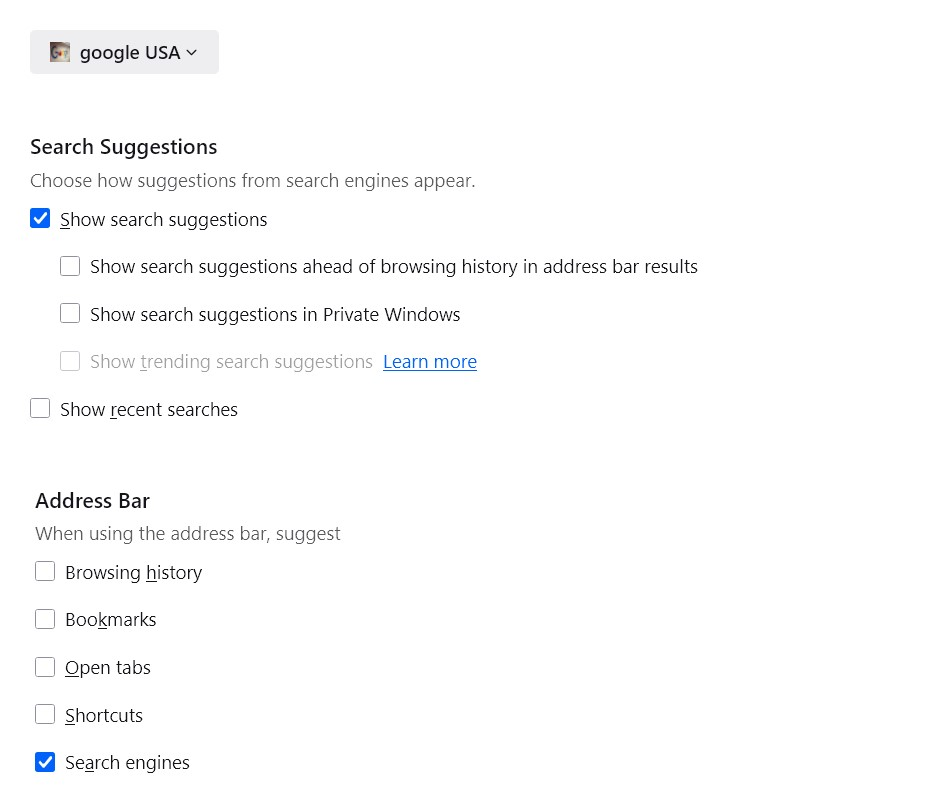Click the Google favicon in the search engine selector
Screen dimensions: 933x792
coord(60,52)
